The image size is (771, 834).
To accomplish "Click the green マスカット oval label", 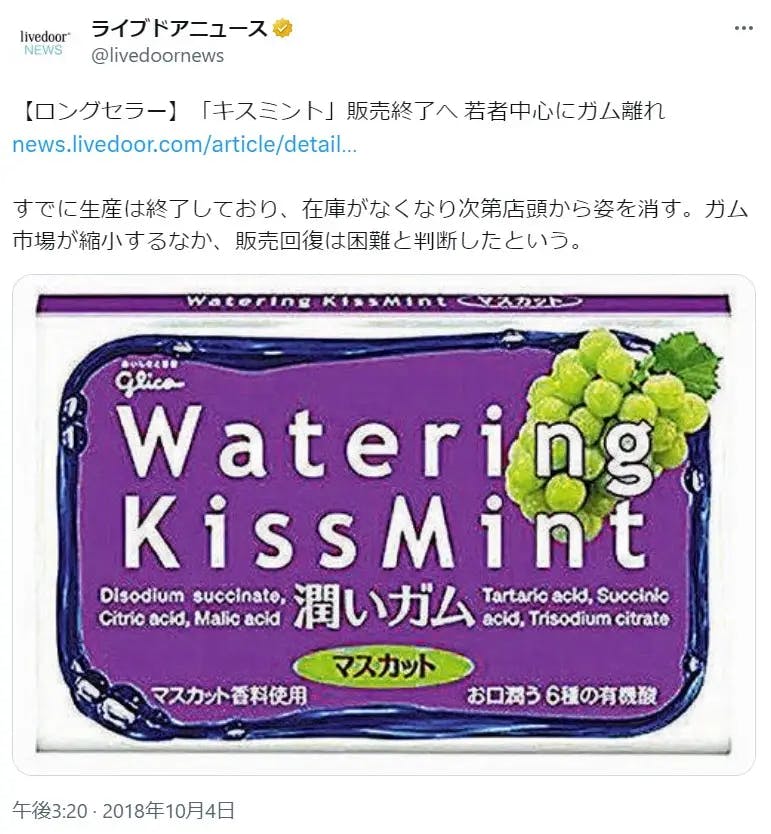I will (382, 666).
